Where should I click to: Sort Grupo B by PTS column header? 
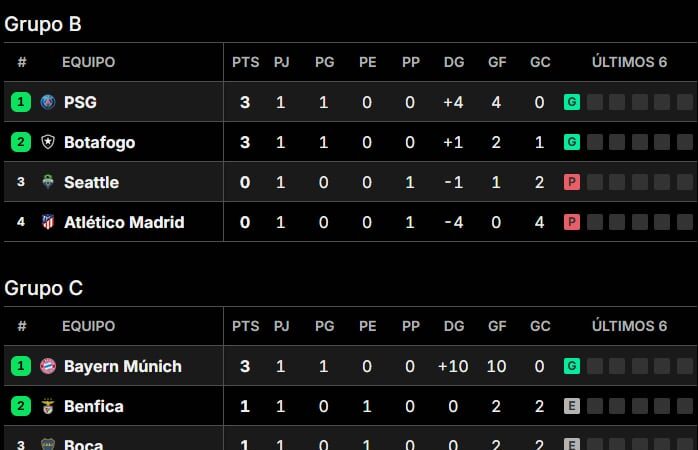point(245,62)
